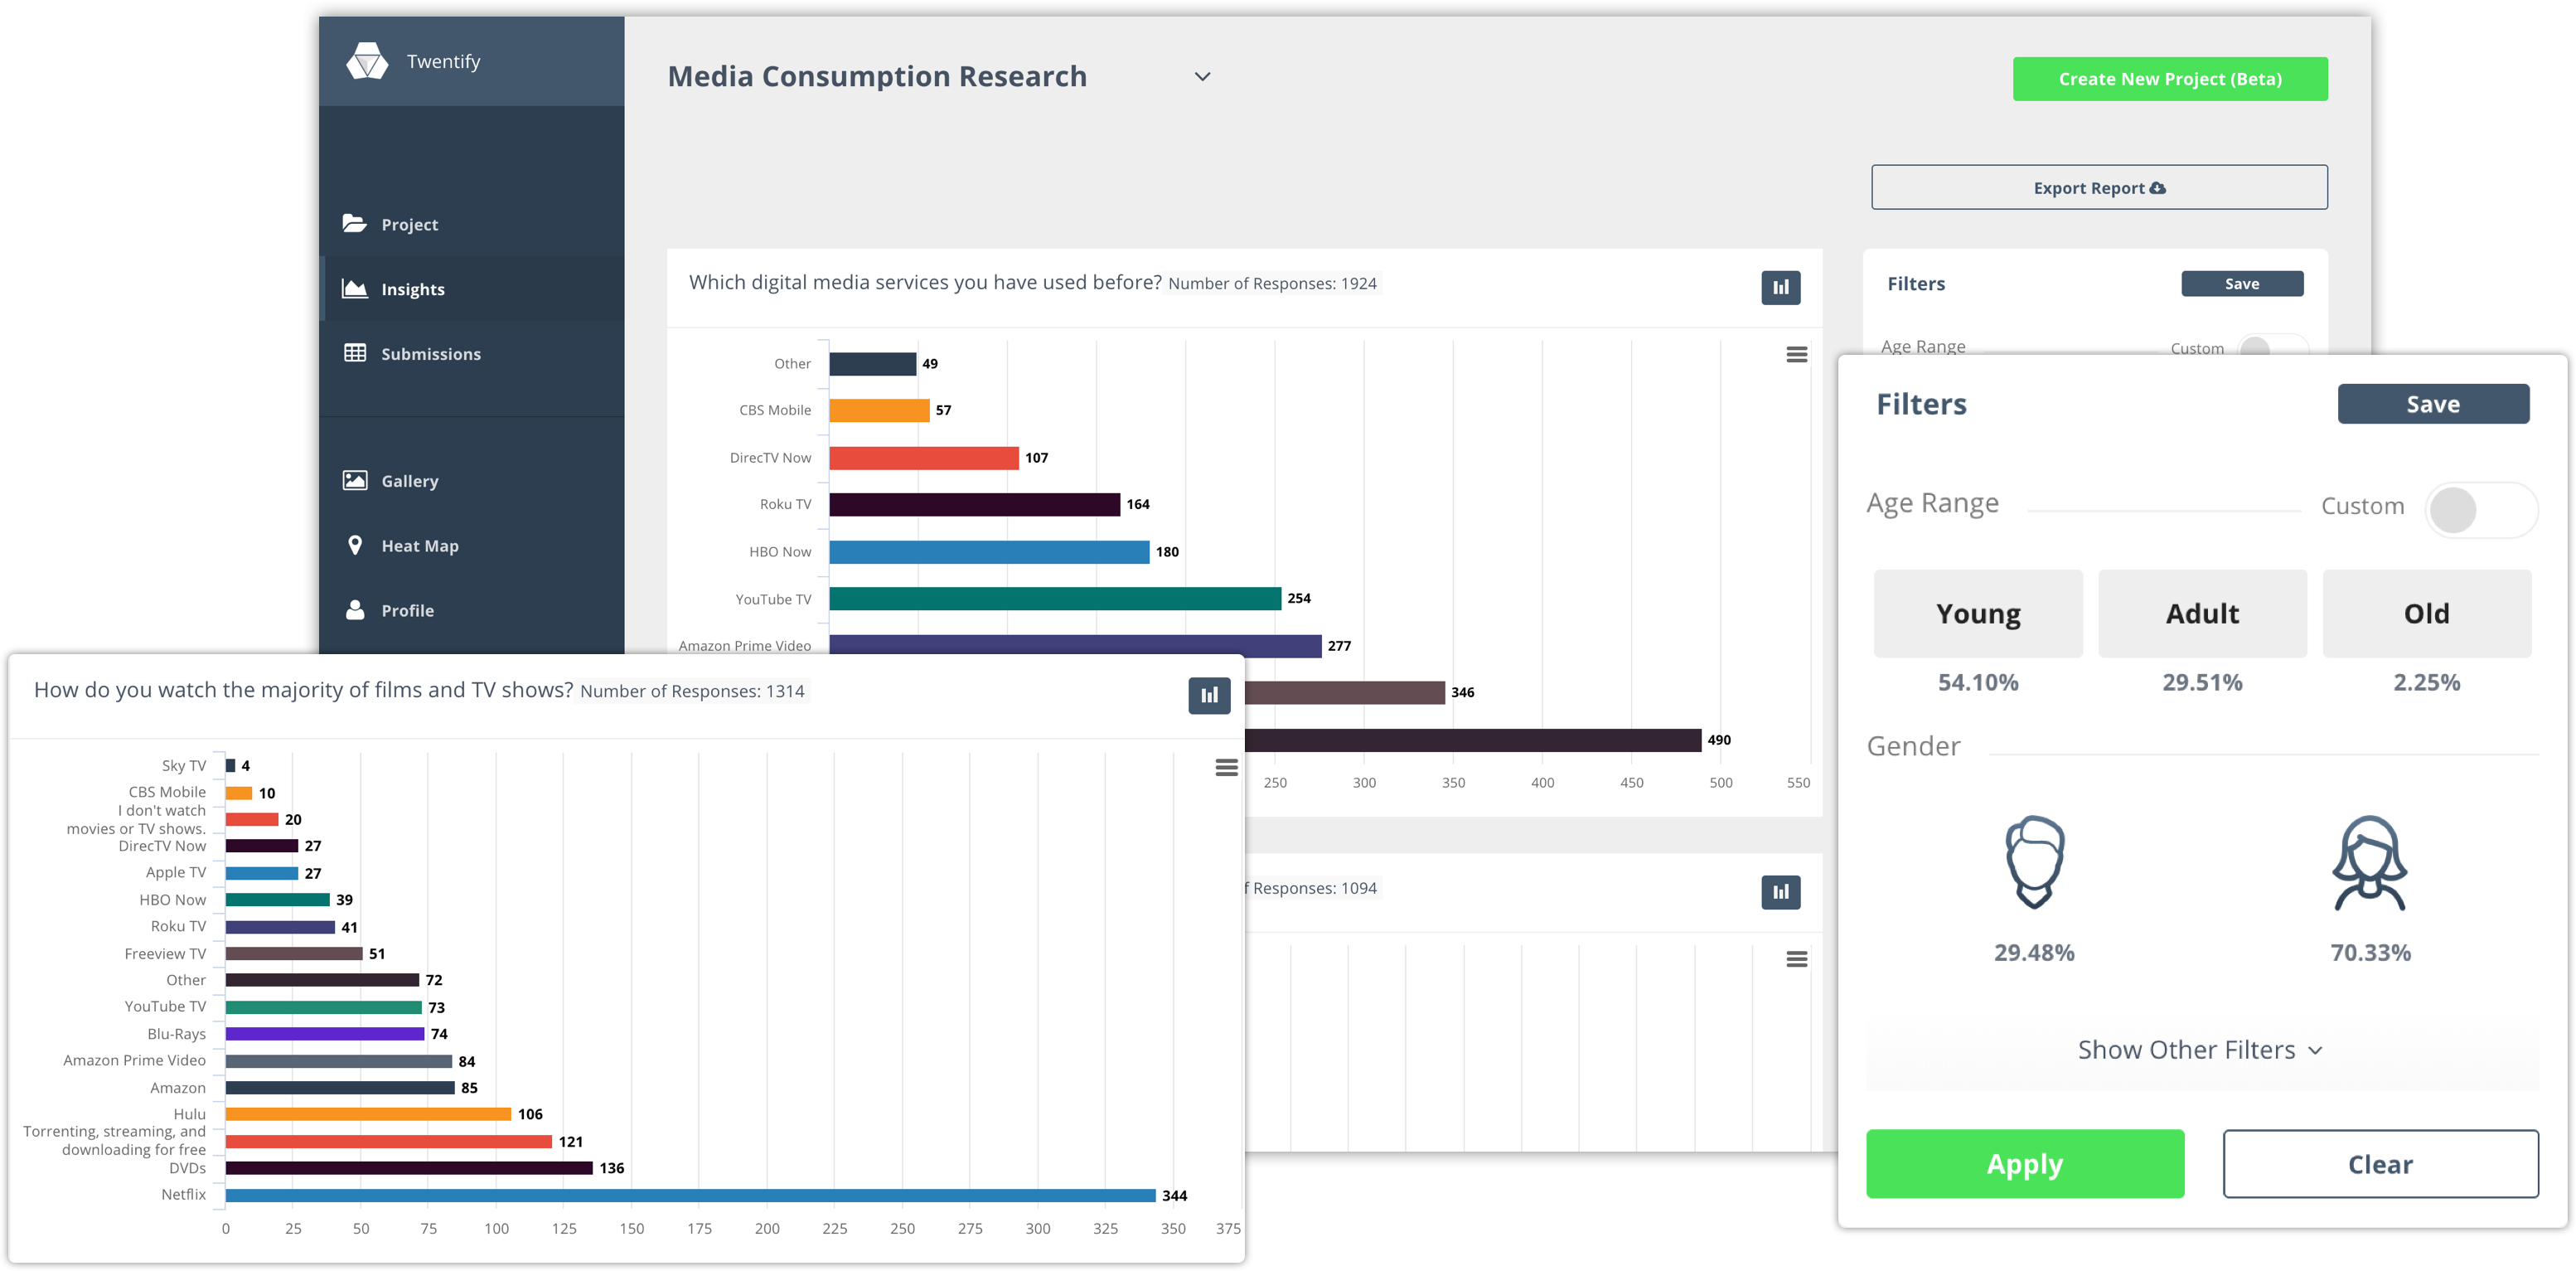Viewport: 2576px width, 1271px height.
Task: Click the YouTube TV bar showing 254
Action: click(1055, 598)
